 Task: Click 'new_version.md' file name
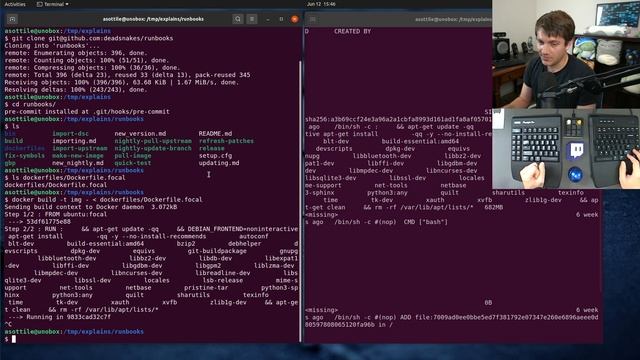140,134
